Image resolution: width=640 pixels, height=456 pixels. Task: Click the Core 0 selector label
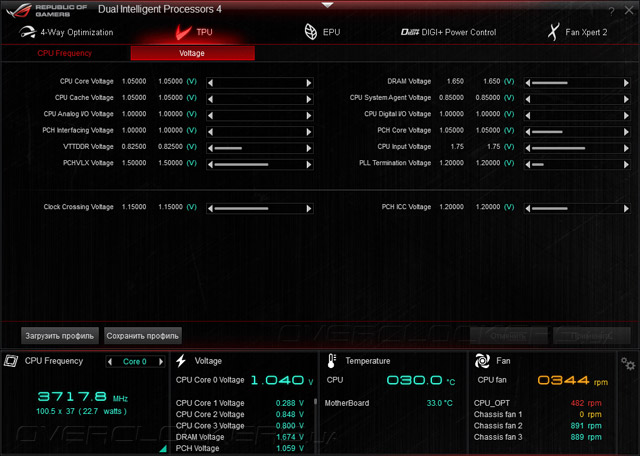135,362
